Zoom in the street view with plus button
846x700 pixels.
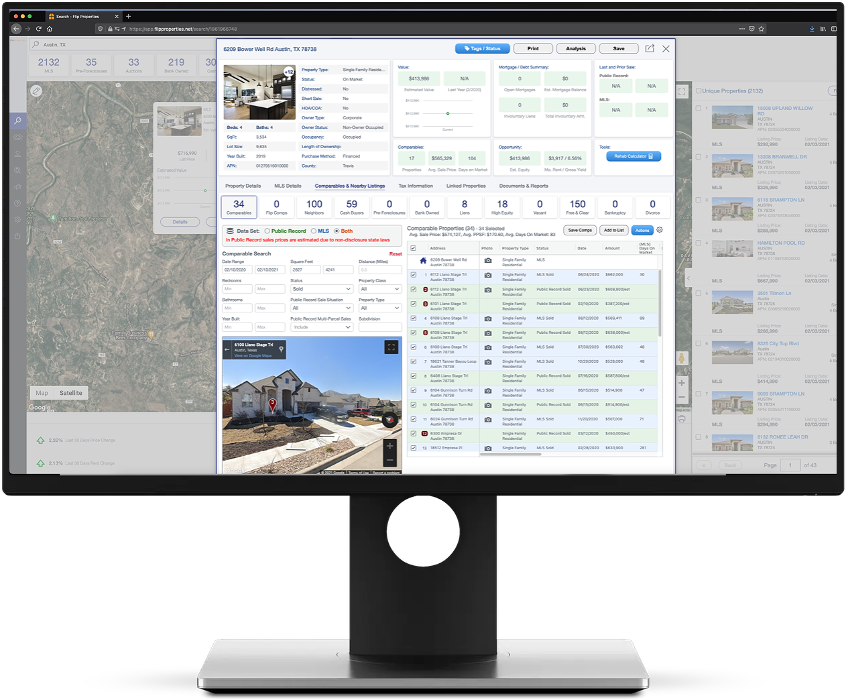(x=390, y=446)
